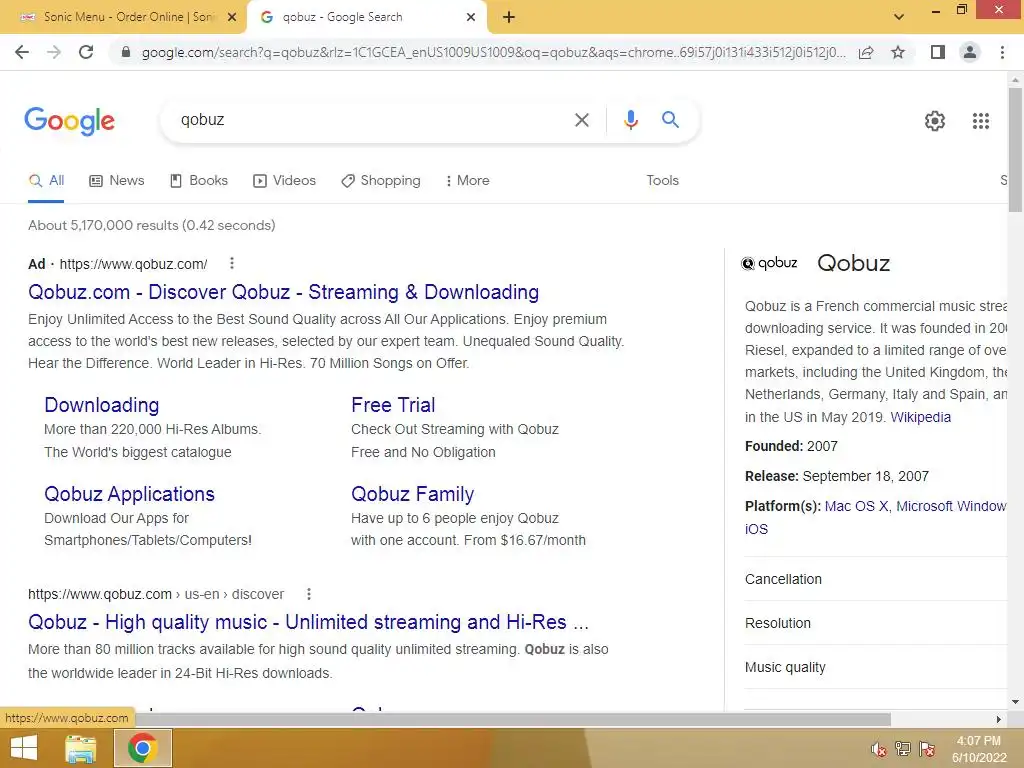Open Google settings gear

935,121
